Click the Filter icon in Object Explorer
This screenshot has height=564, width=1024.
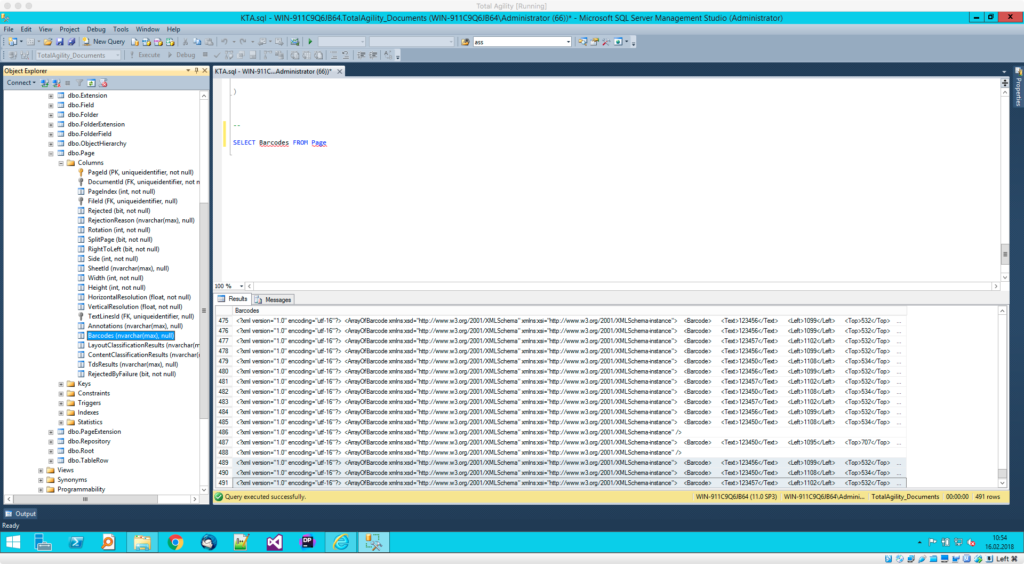click(x=79, y=82)
